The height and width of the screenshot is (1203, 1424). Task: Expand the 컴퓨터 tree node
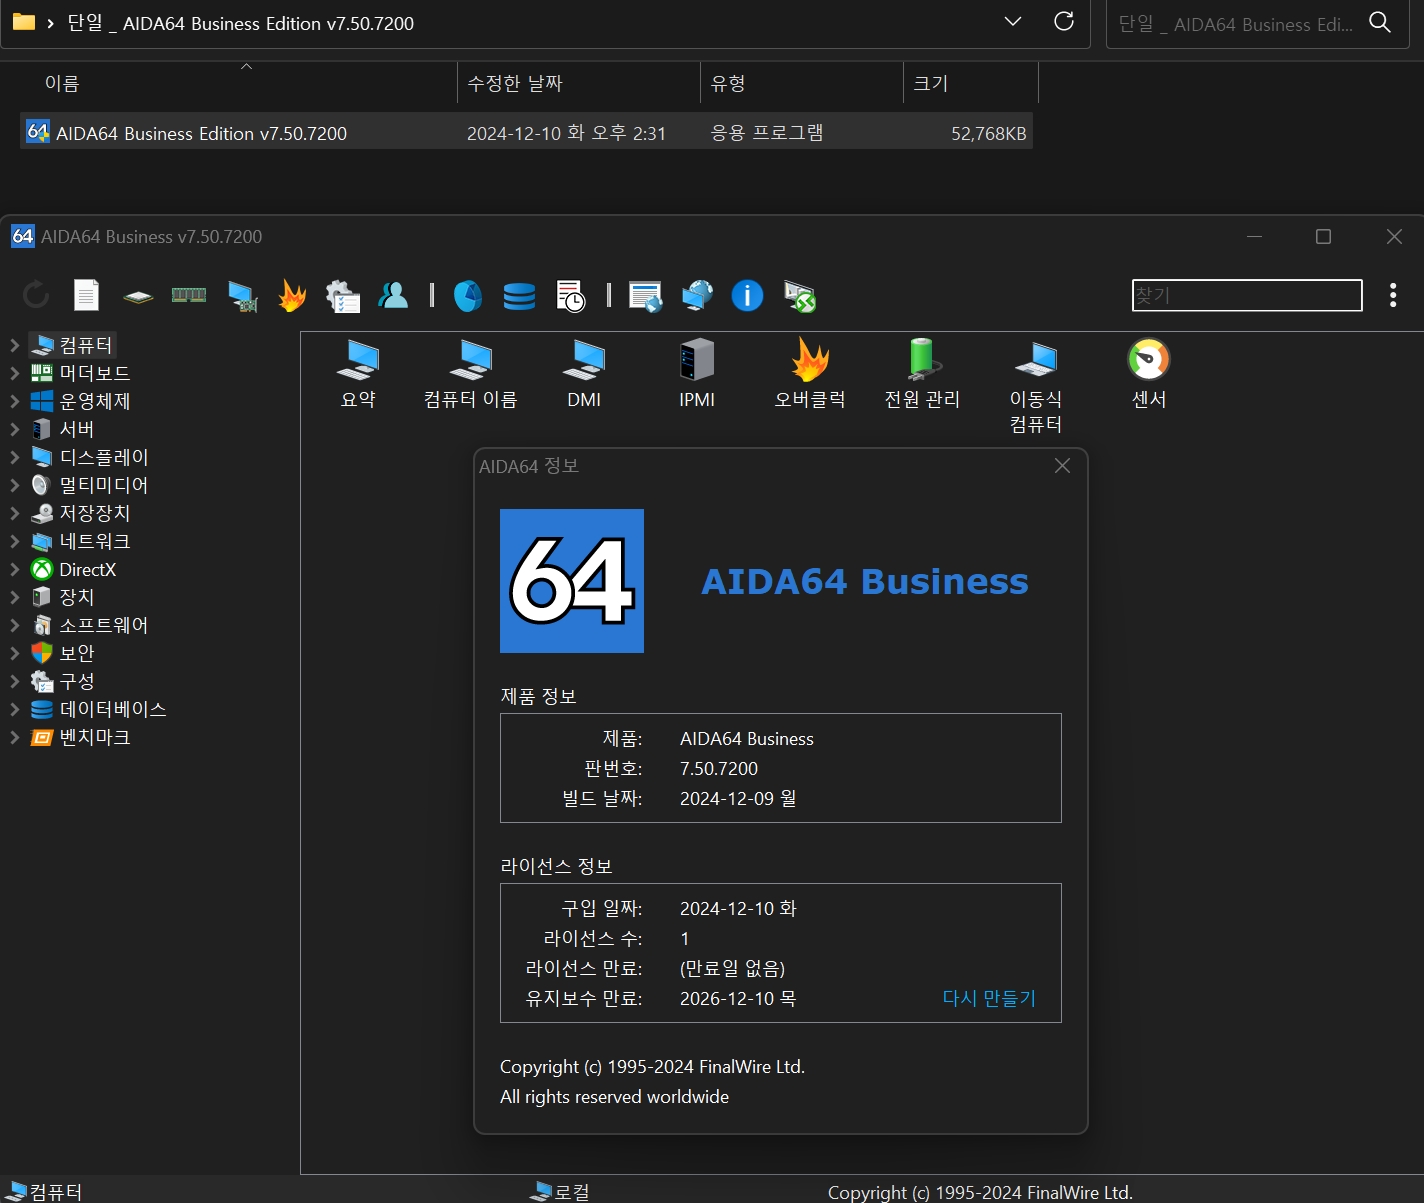click(14, 345)
